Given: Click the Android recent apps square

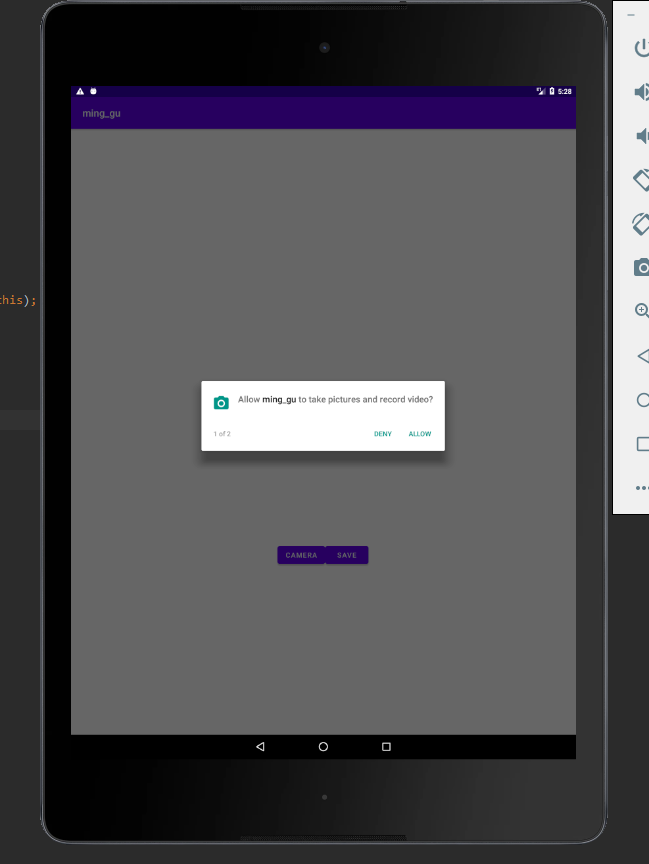Looking at the screenshot, I should click(386, 747).
